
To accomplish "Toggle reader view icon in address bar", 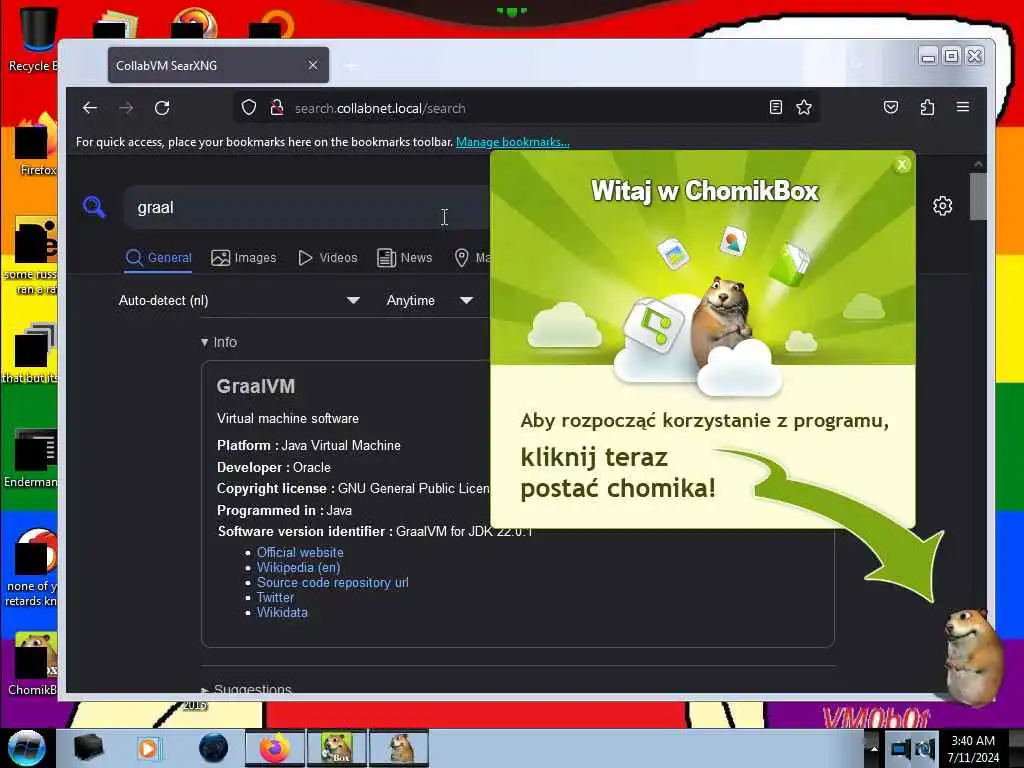I will click(x=775, y=107).
